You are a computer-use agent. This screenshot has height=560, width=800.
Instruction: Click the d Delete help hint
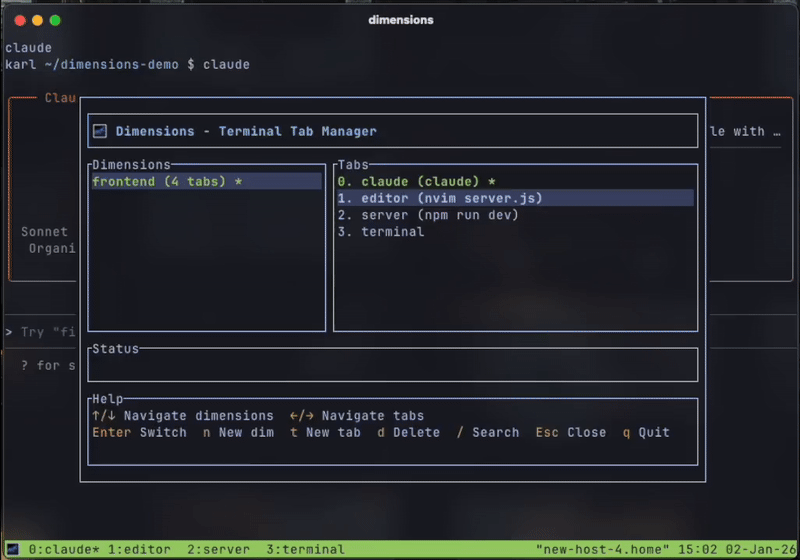pyautogui.click(x=408, y=432)
